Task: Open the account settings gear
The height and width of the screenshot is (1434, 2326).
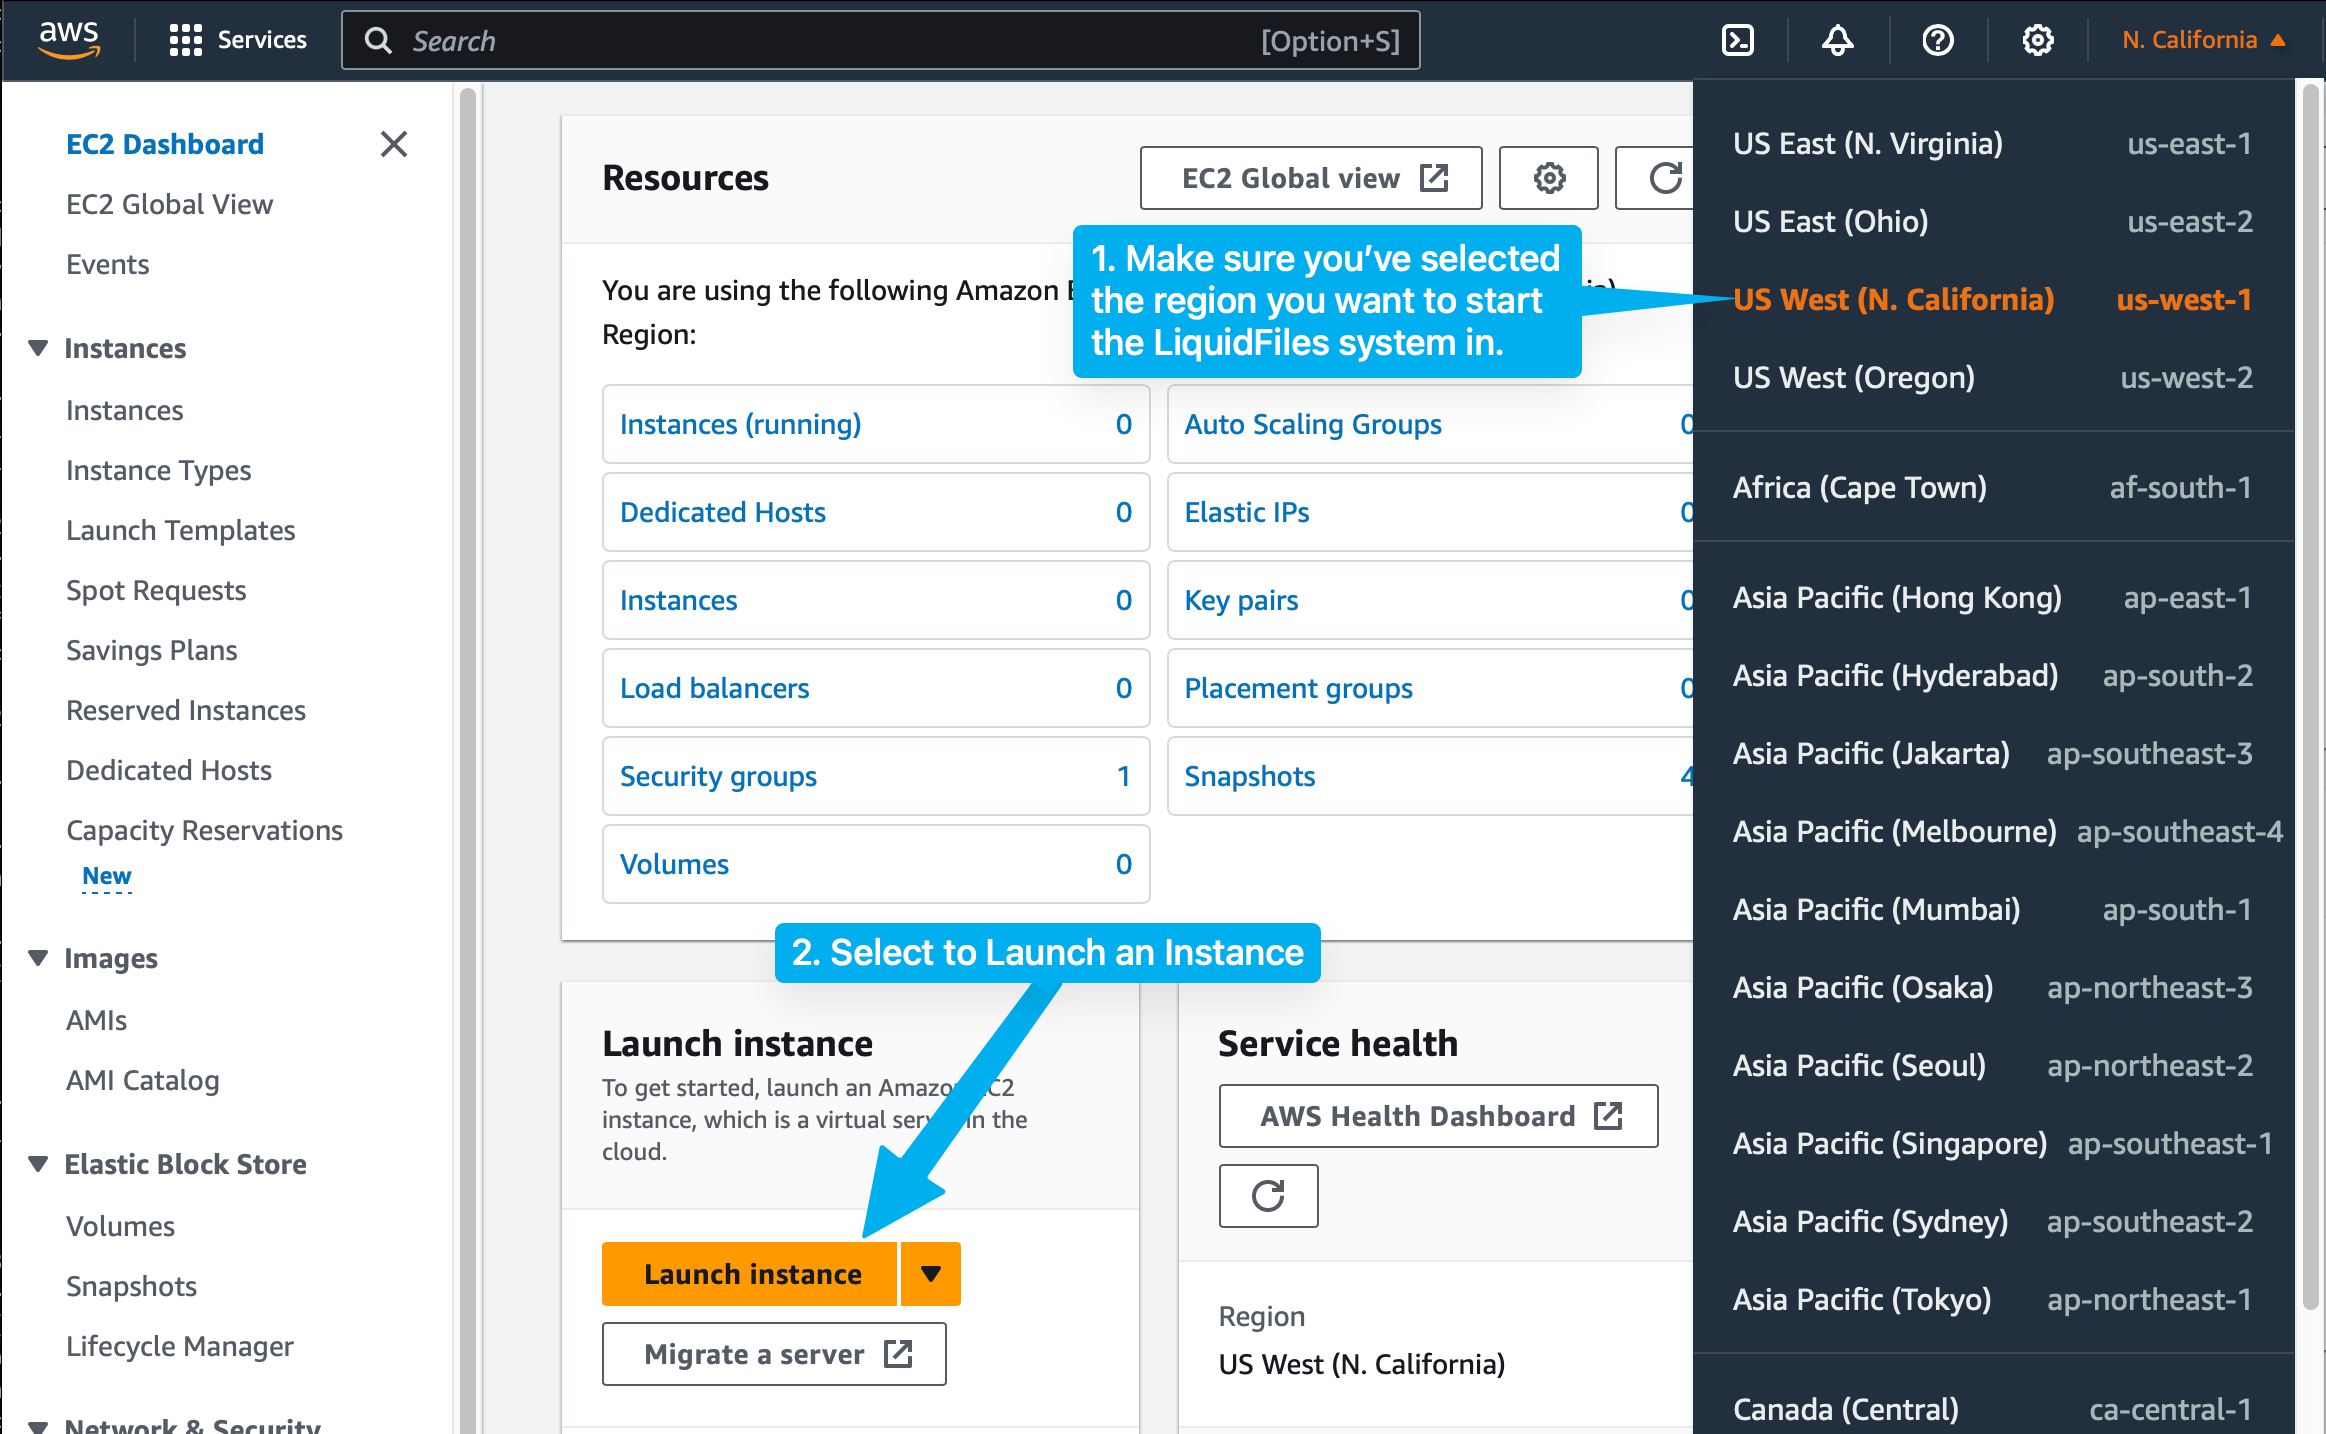Action: pos(2037,40)
